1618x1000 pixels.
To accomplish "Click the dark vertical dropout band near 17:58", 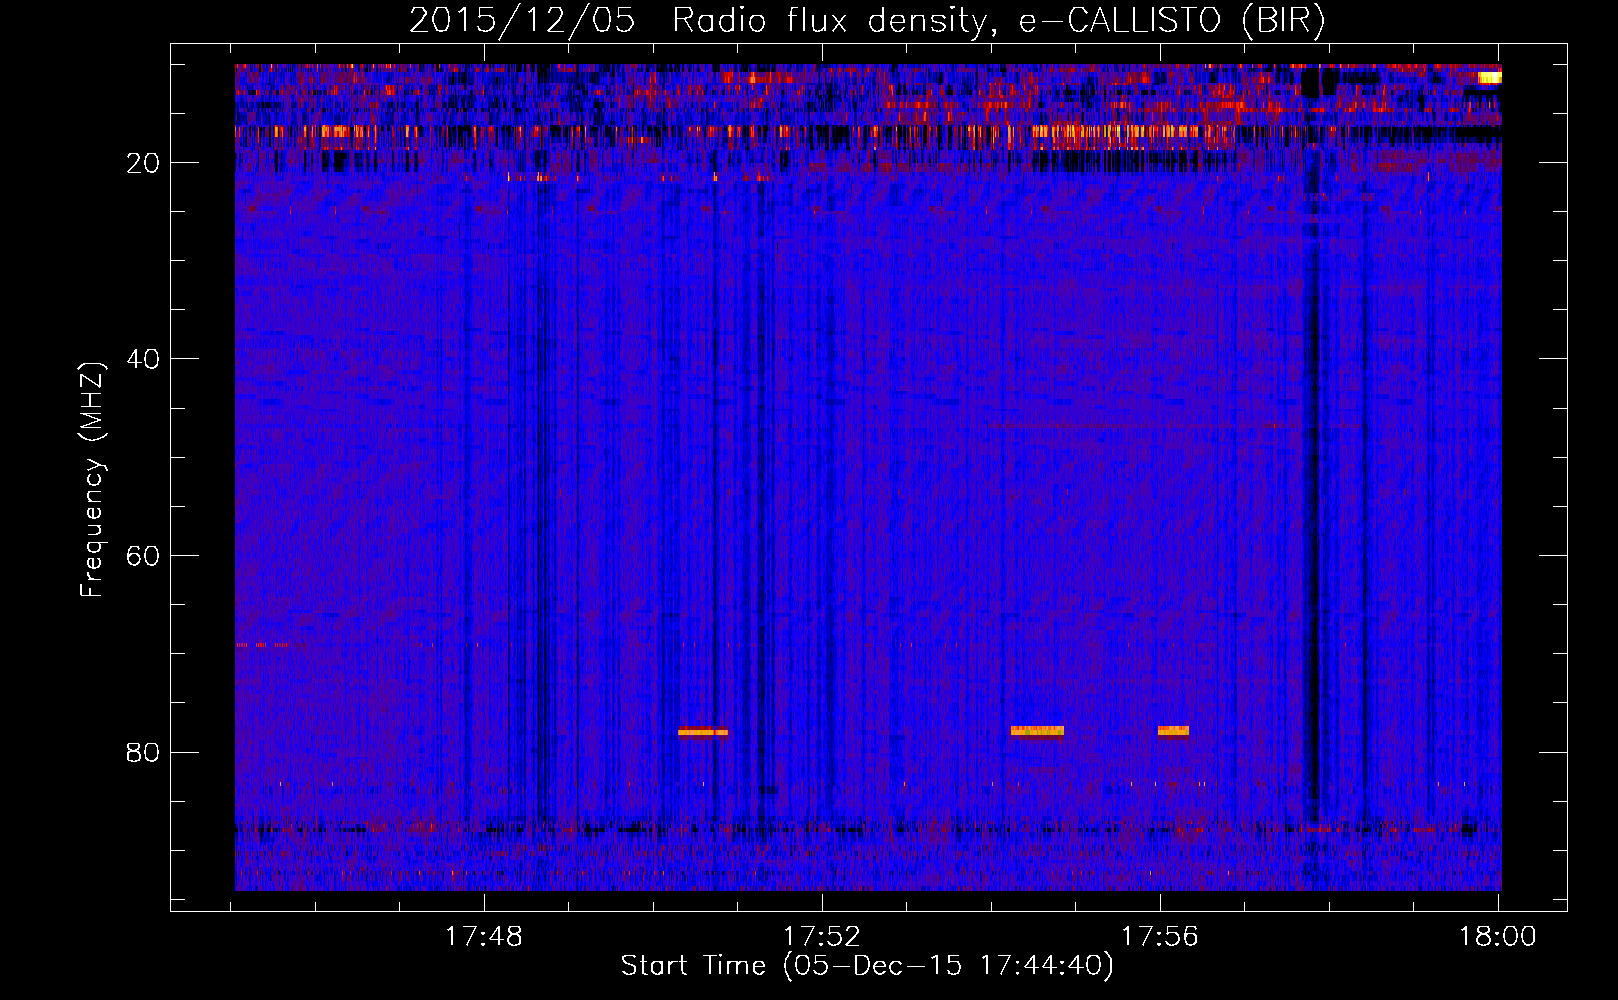I will click(x=1314, y=480).
